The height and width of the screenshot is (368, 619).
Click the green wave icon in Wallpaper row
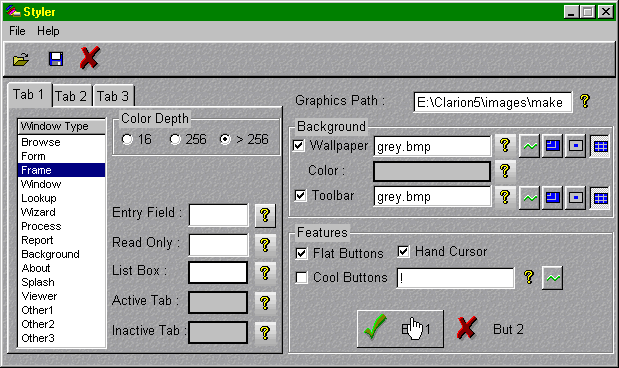pyautogui.click(x=529, y=146)
